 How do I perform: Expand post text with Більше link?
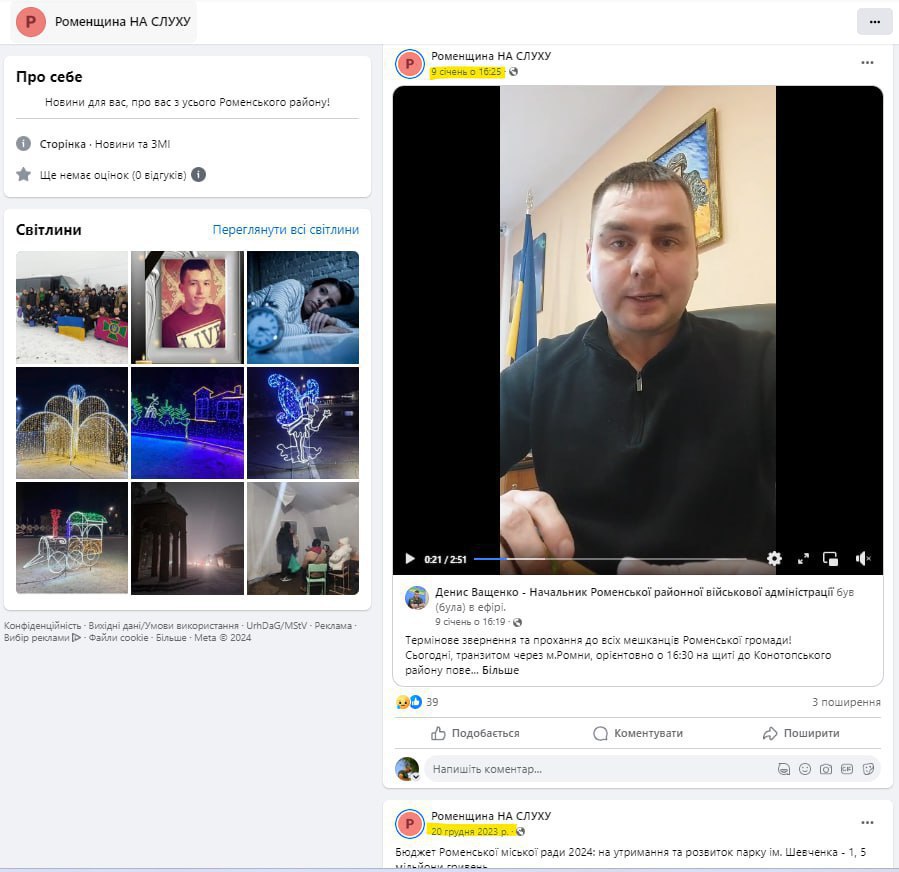pos(501,670)
